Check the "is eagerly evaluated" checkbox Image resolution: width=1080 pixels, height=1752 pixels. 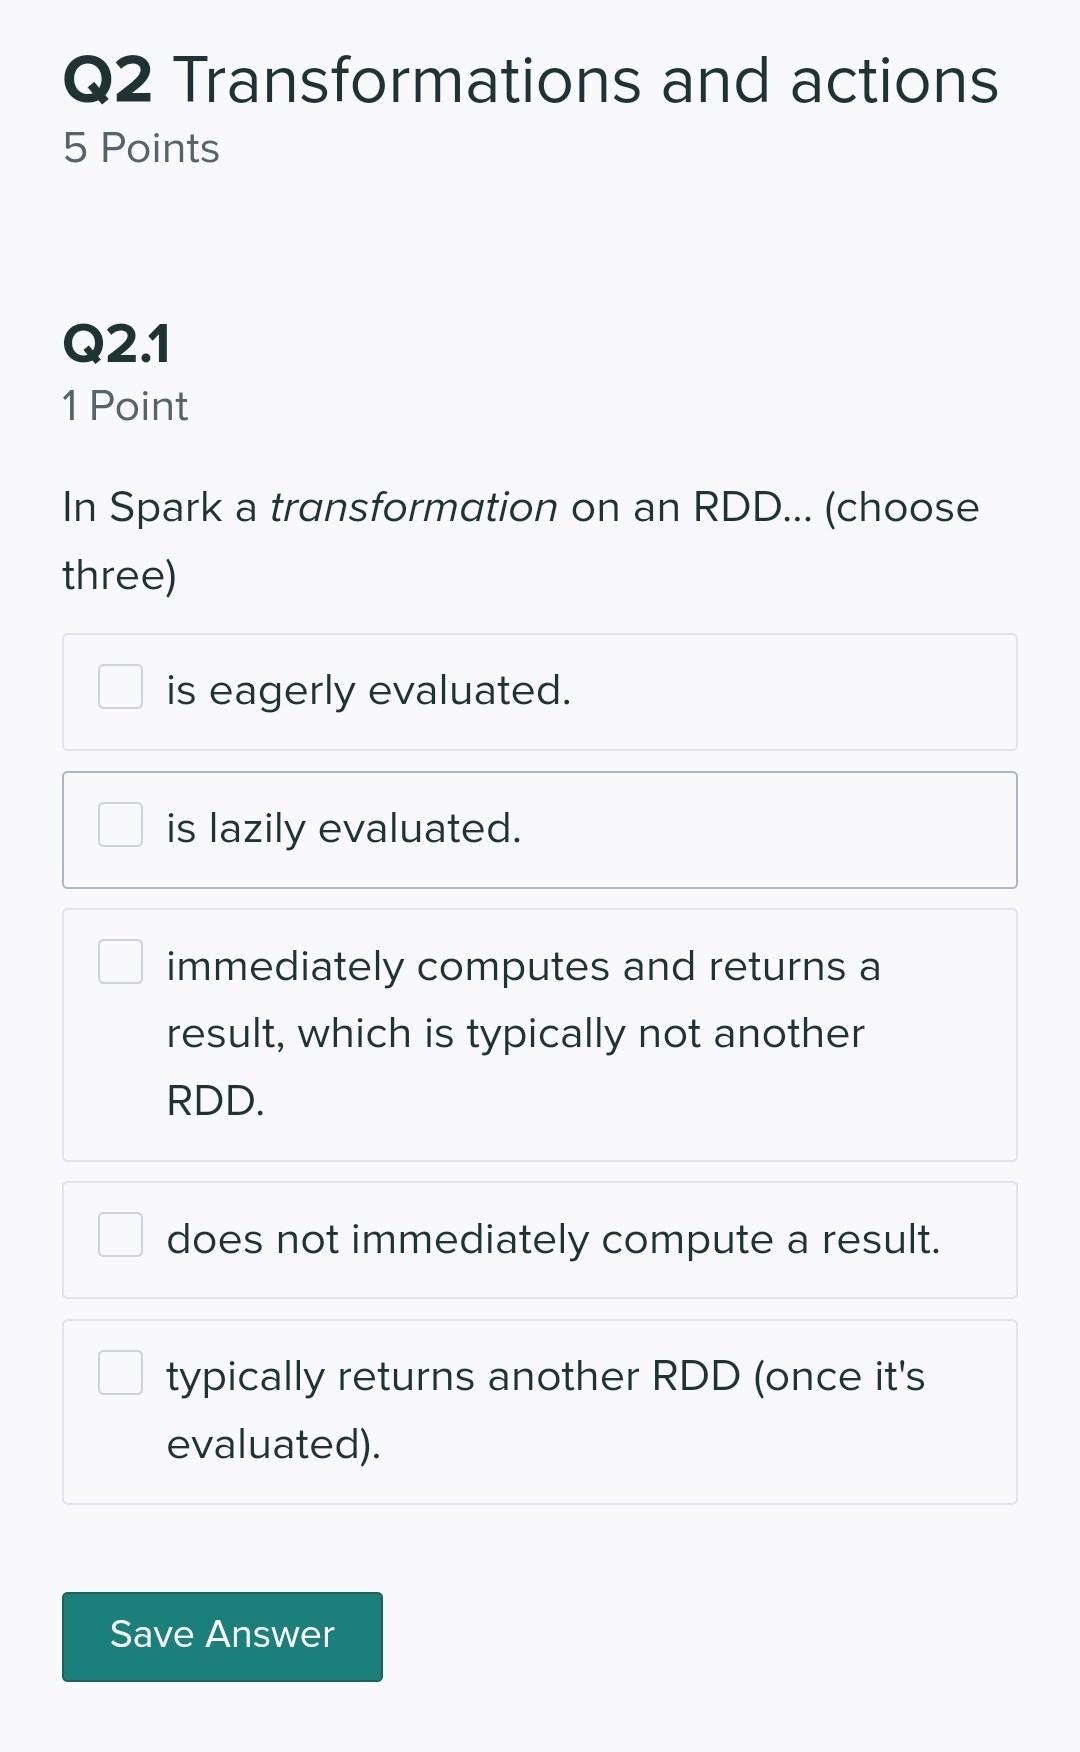[x=119, y=687]
